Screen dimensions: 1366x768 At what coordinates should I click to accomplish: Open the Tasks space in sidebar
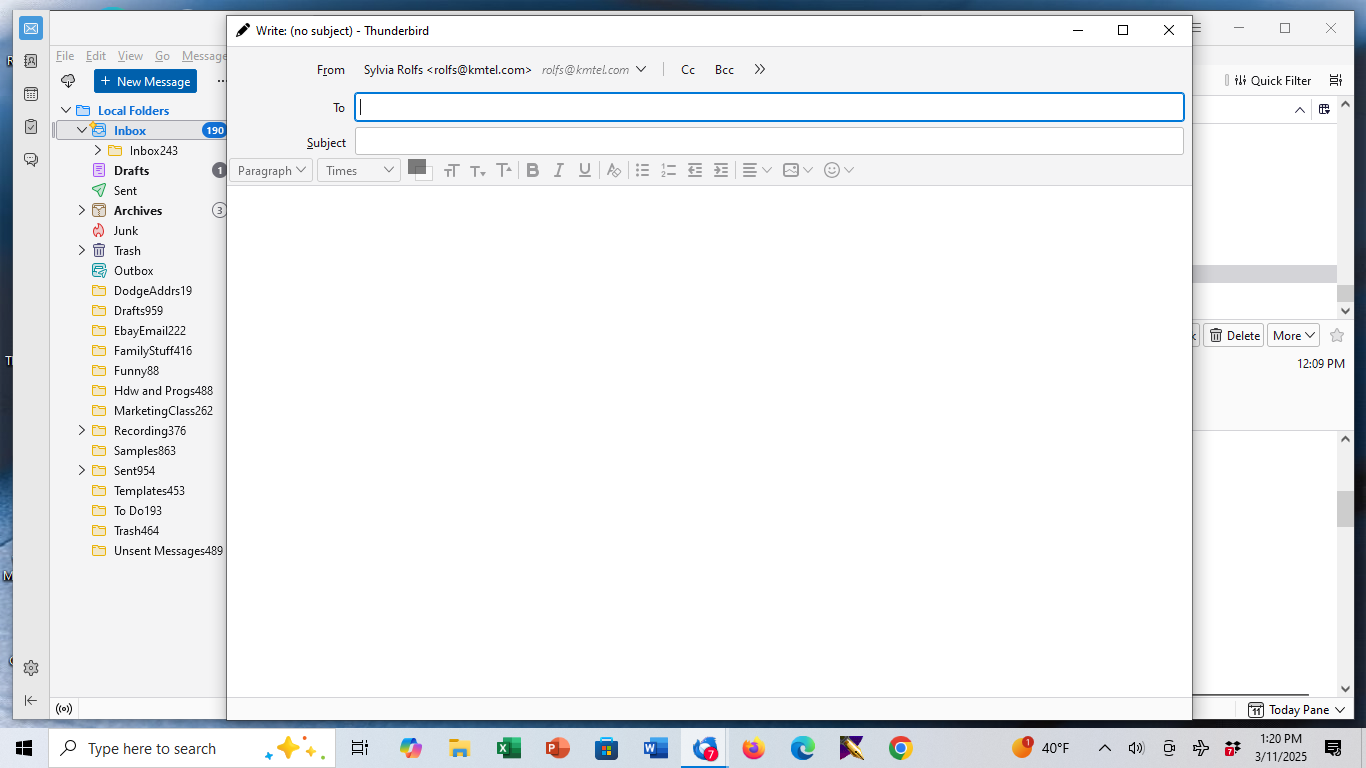pyautogui.click(x=31, y=127)
